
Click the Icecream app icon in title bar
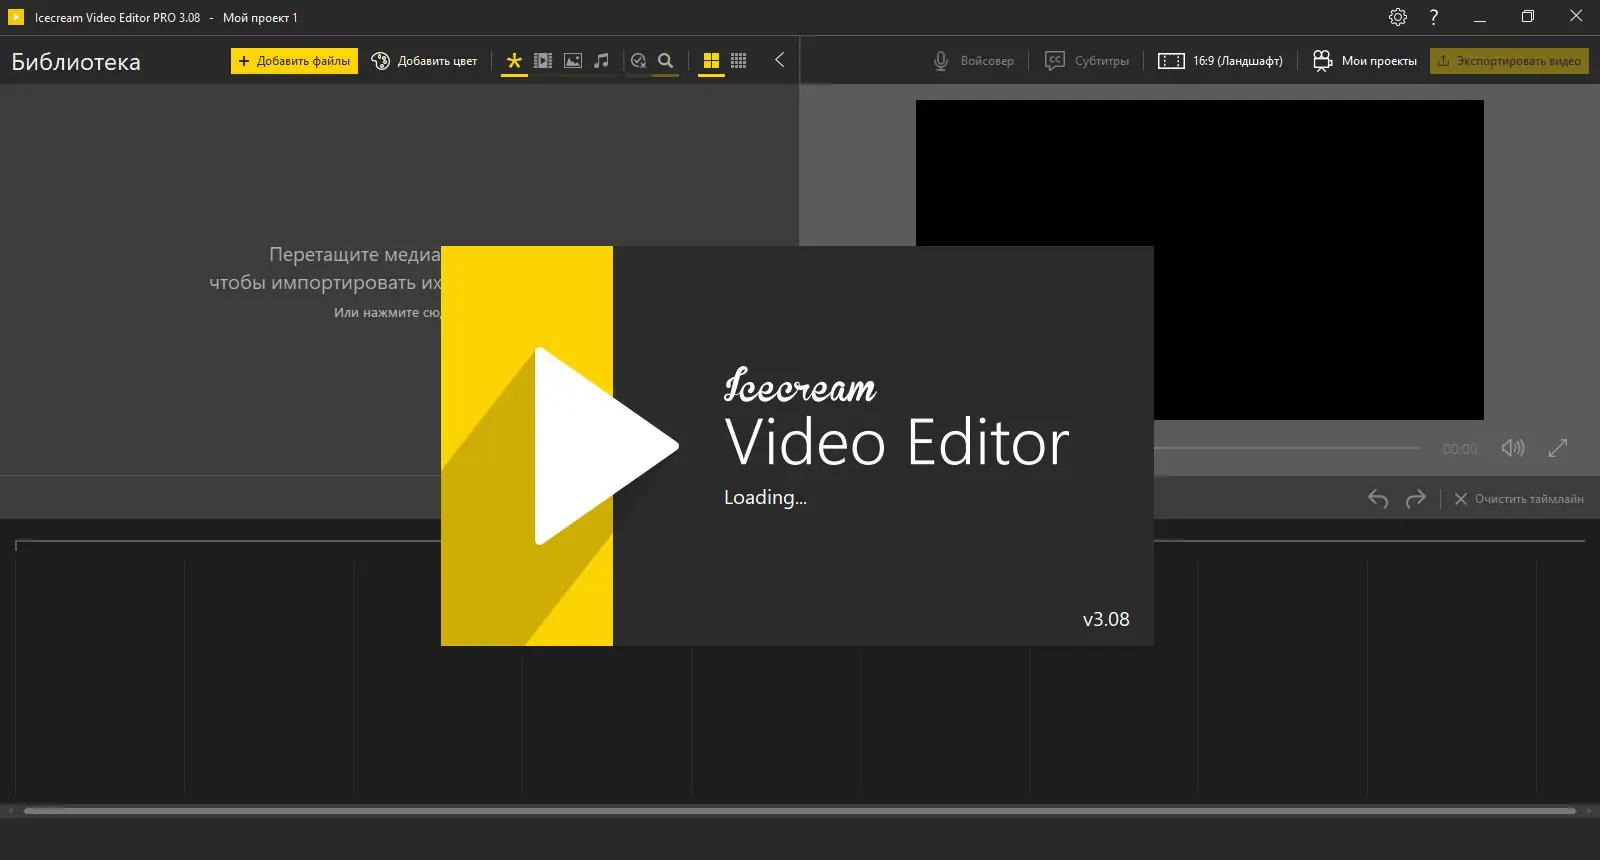point(16,17)
